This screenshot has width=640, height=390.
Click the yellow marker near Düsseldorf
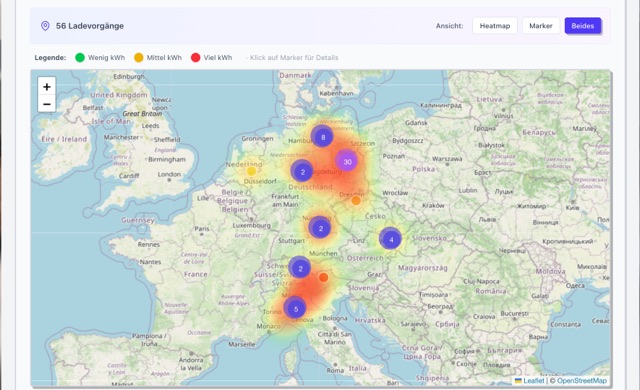tap(251, 171)
